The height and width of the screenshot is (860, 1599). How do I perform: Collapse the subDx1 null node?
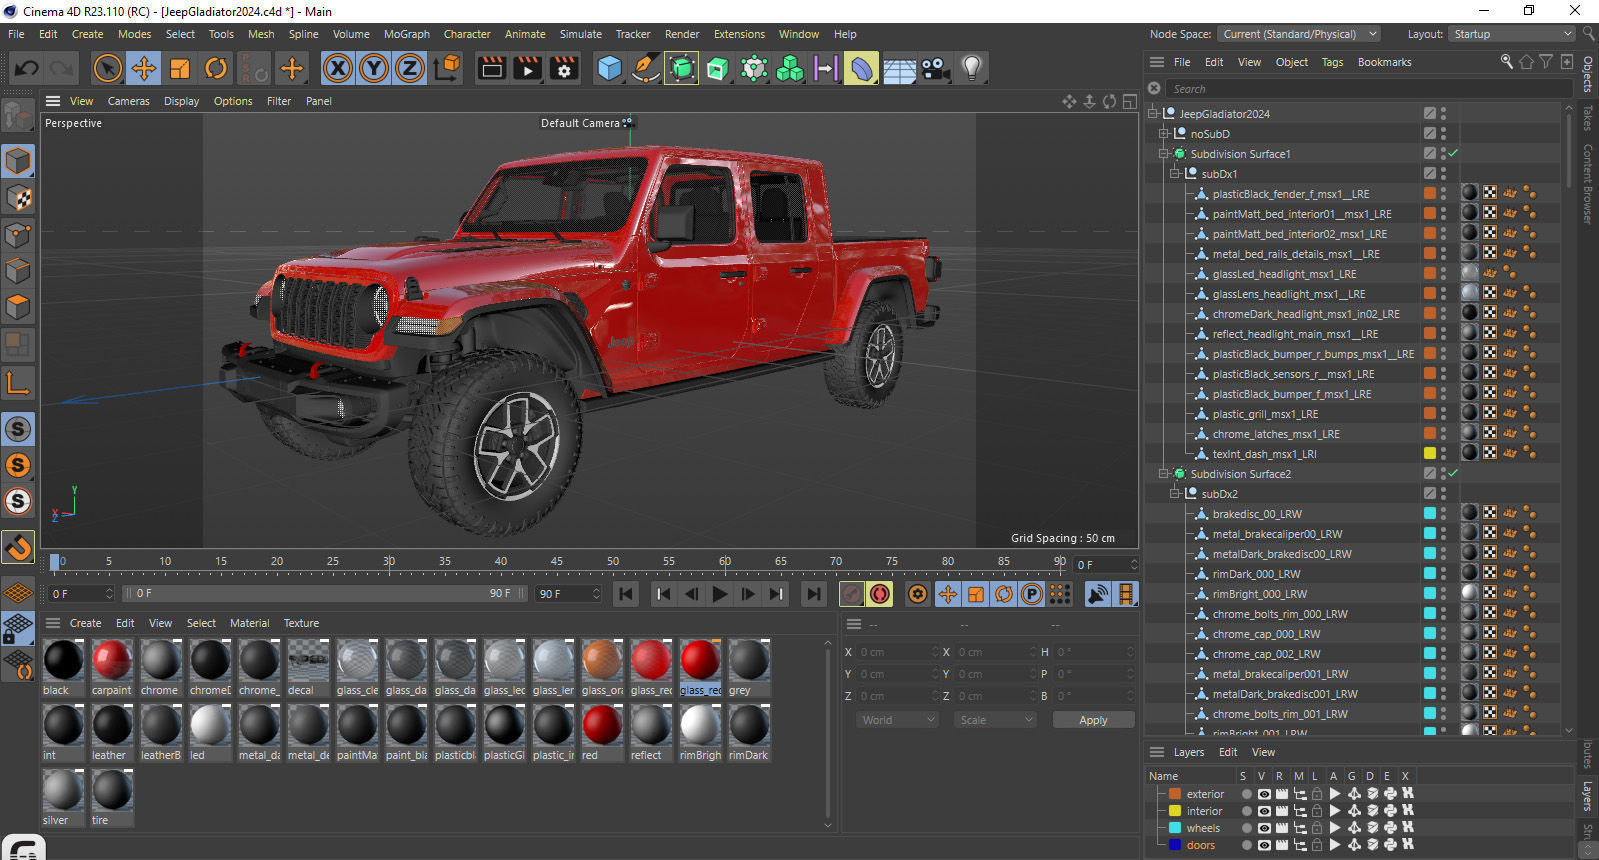pos(1175,174)
